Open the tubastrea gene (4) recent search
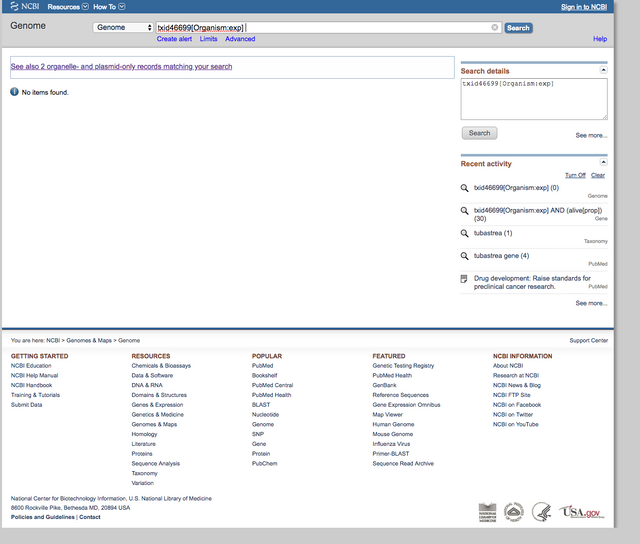Viewport: 640px width, 544px height. (501, 255)
